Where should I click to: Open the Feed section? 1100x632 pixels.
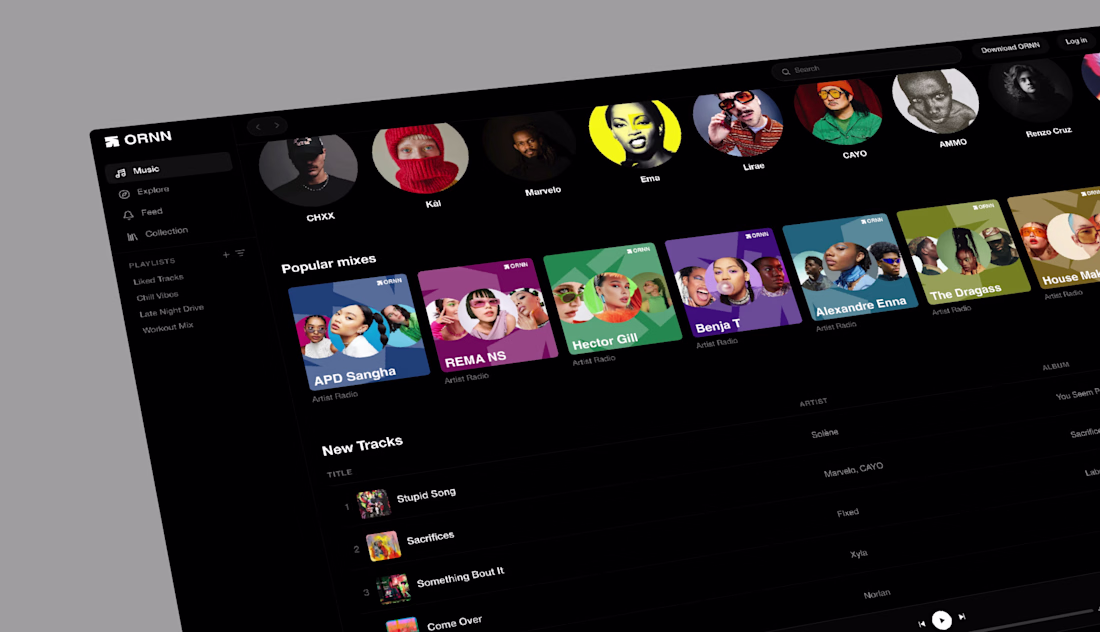tap(152, 211)
